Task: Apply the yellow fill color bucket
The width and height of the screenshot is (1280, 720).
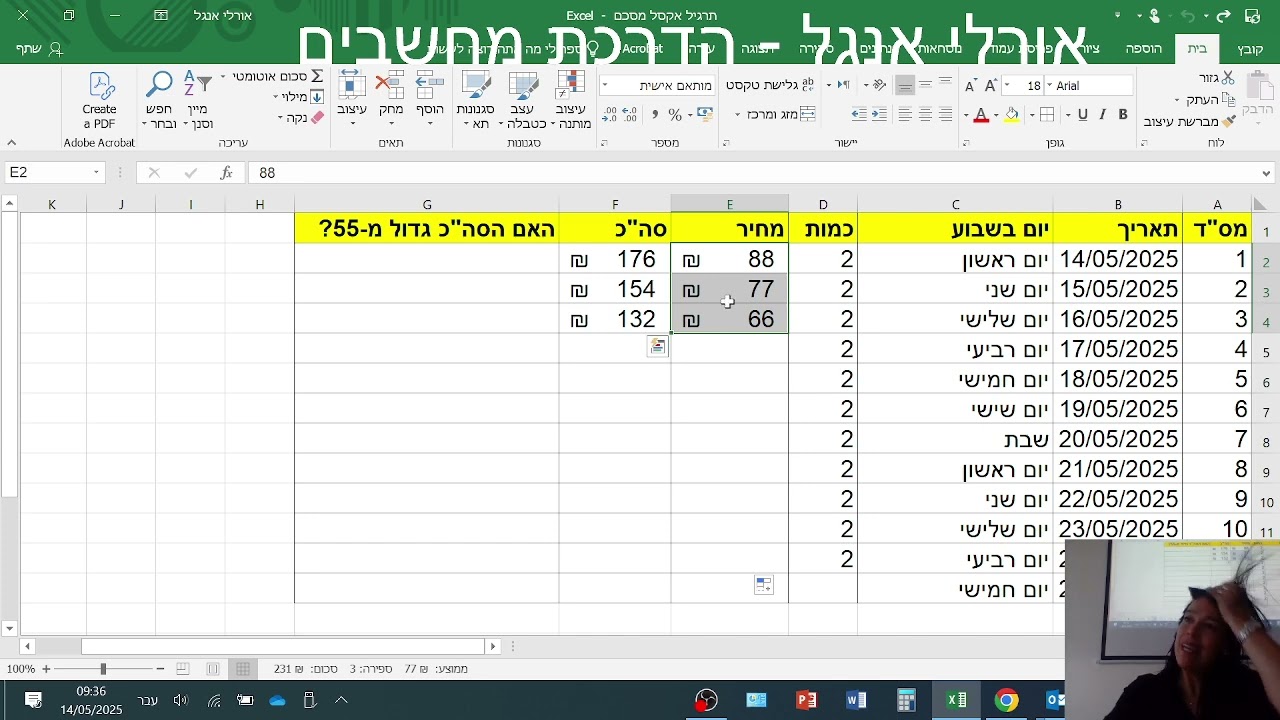Action: click(1012, 115)
